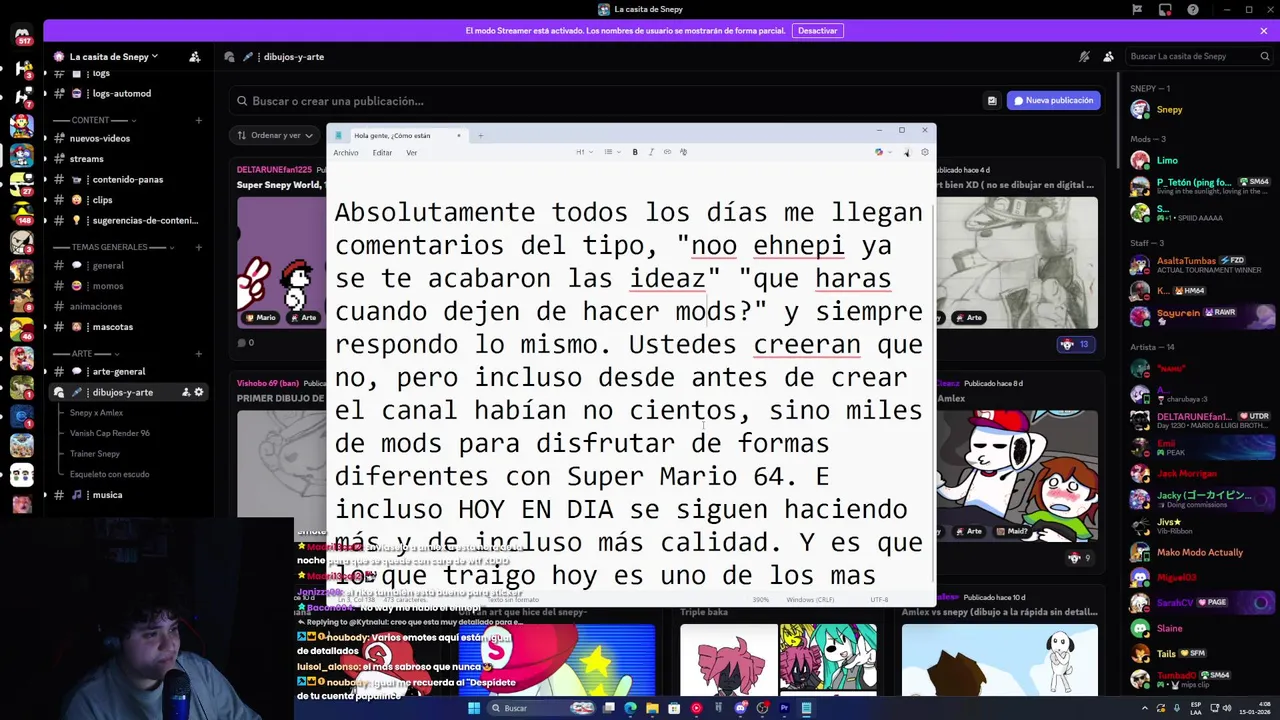This screenshot has width=1280, height=720.
Task: Click the 13 reaction on sketch post
Action: [1075, 344]
